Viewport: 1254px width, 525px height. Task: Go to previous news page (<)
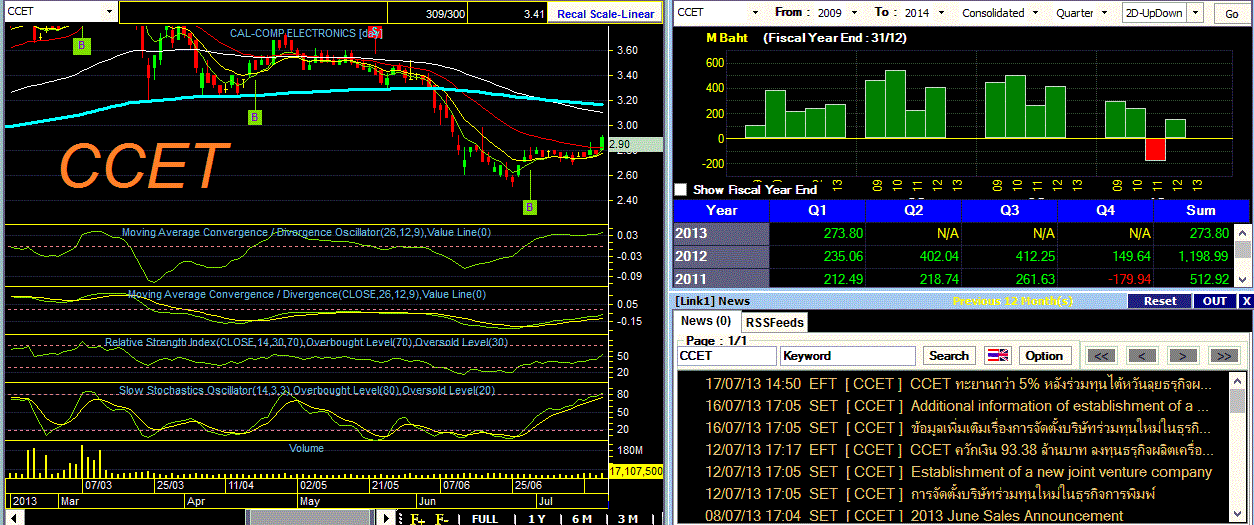1142,356
